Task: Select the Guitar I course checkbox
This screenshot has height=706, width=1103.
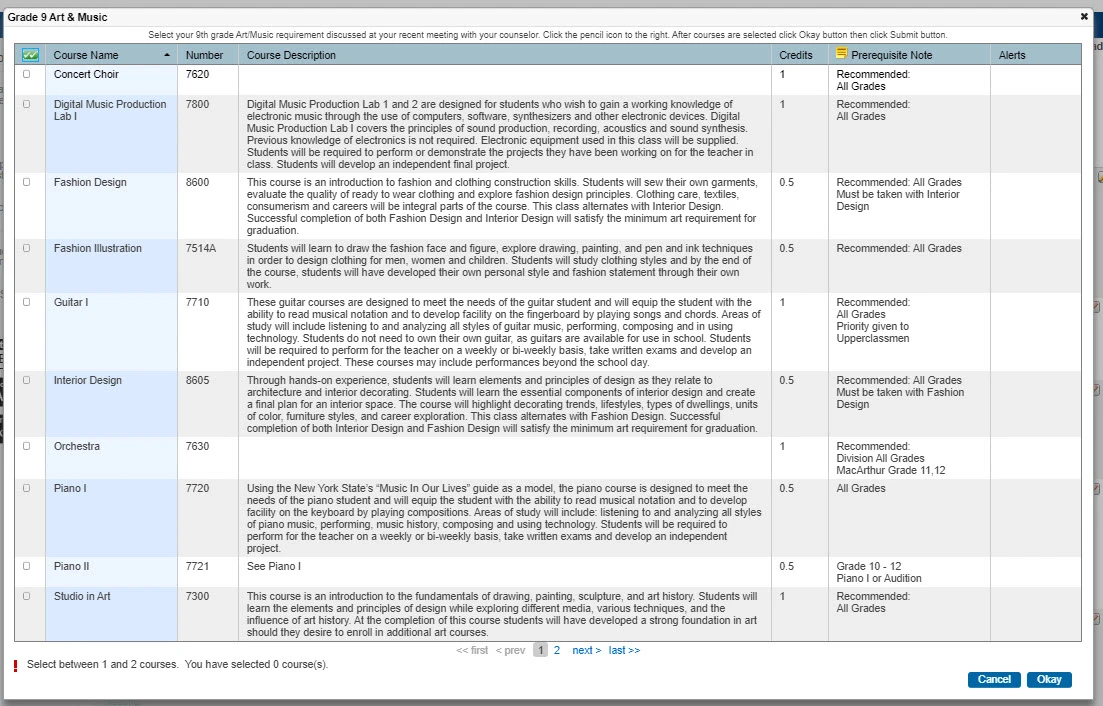Action: pos(26,302)
